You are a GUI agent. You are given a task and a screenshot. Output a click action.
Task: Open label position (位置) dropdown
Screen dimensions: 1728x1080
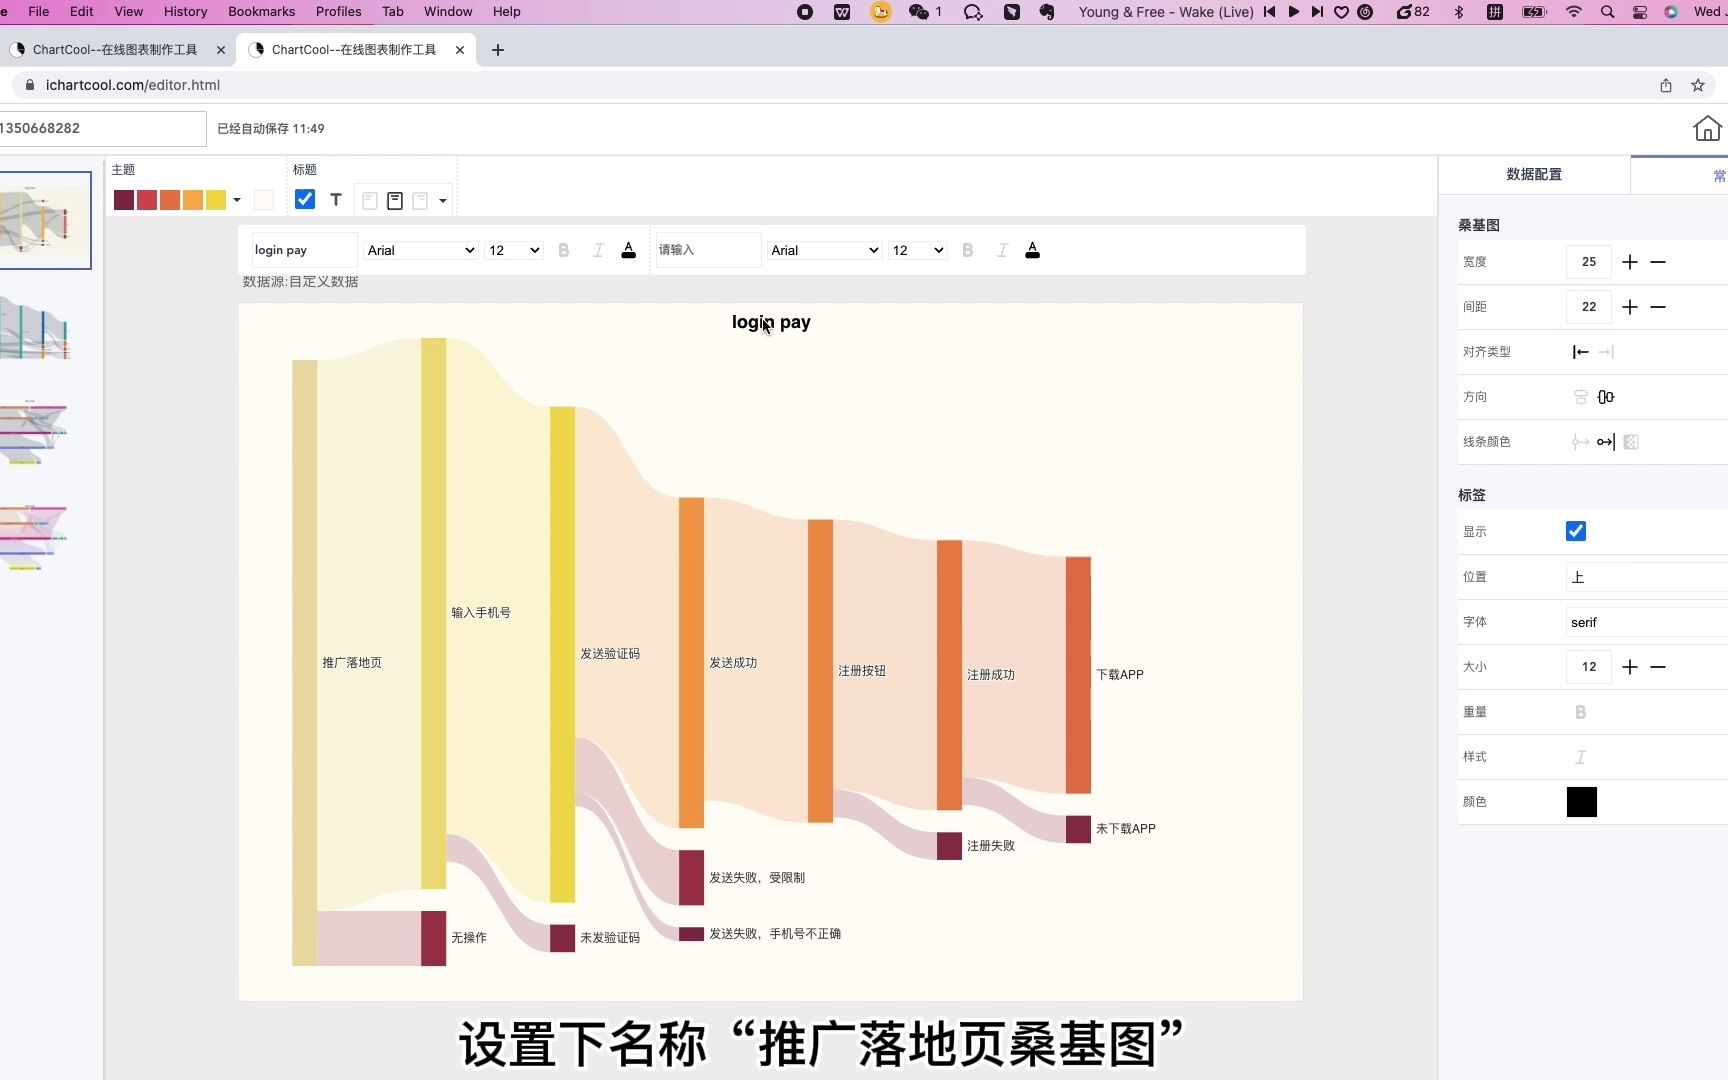[x=1646, y=577]
